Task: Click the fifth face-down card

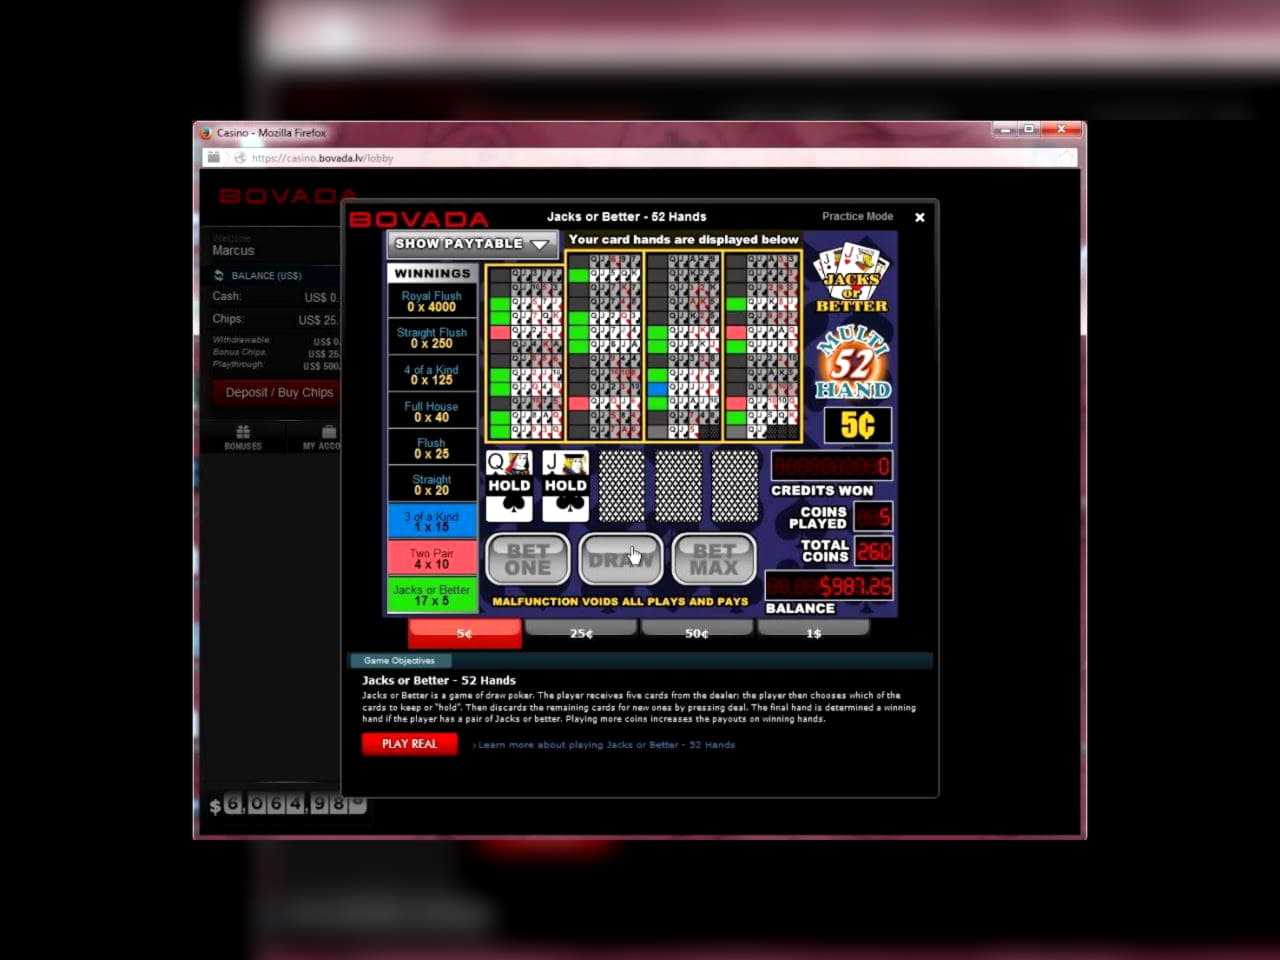Action: pos(735,486)
